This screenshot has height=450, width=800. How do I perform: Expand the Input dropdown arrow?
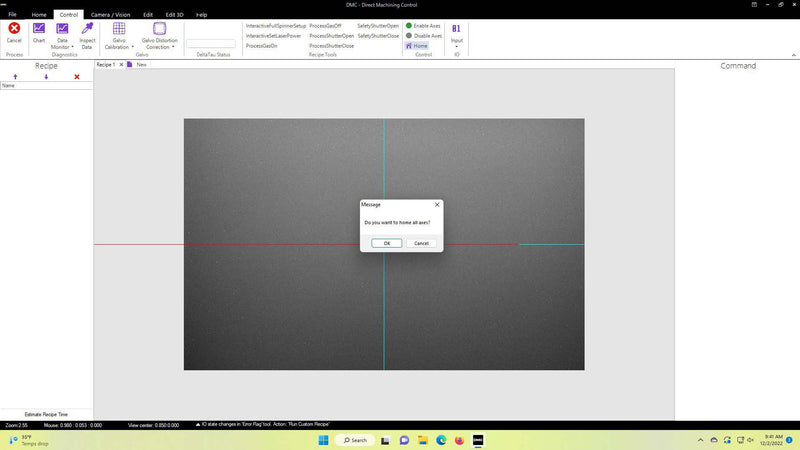(x=457, y=47)
